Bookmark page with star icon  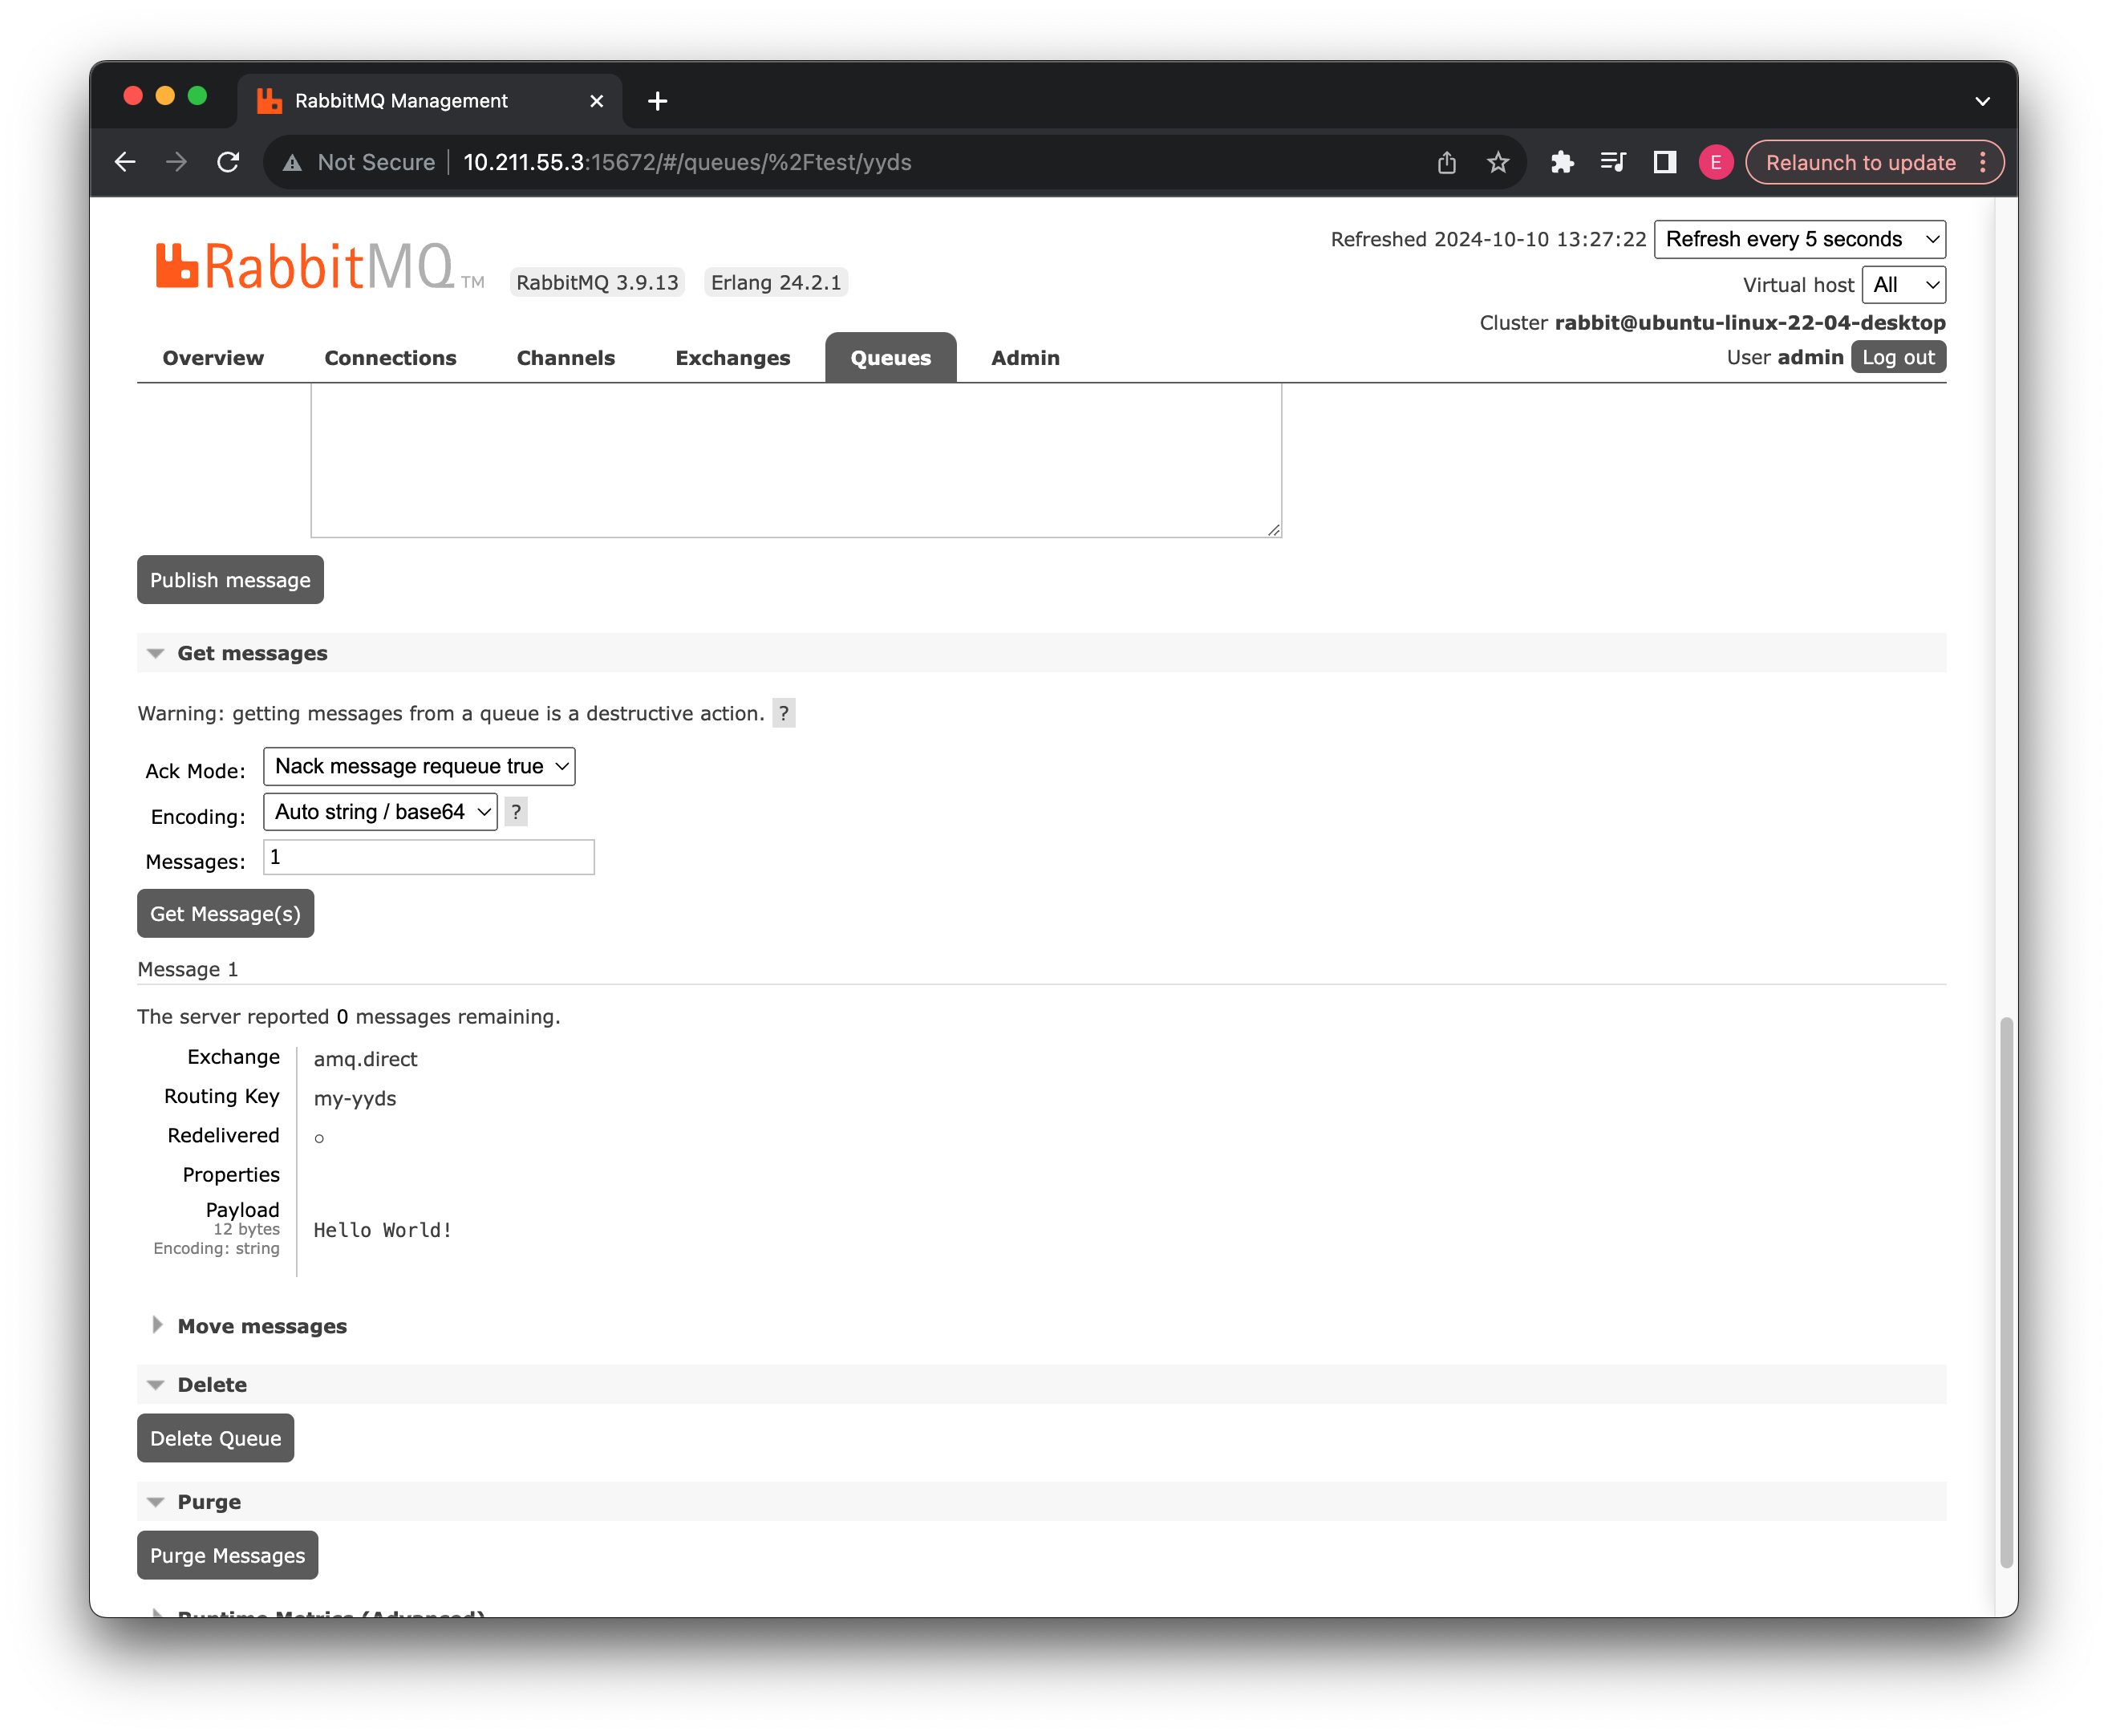pos(1497,162)
